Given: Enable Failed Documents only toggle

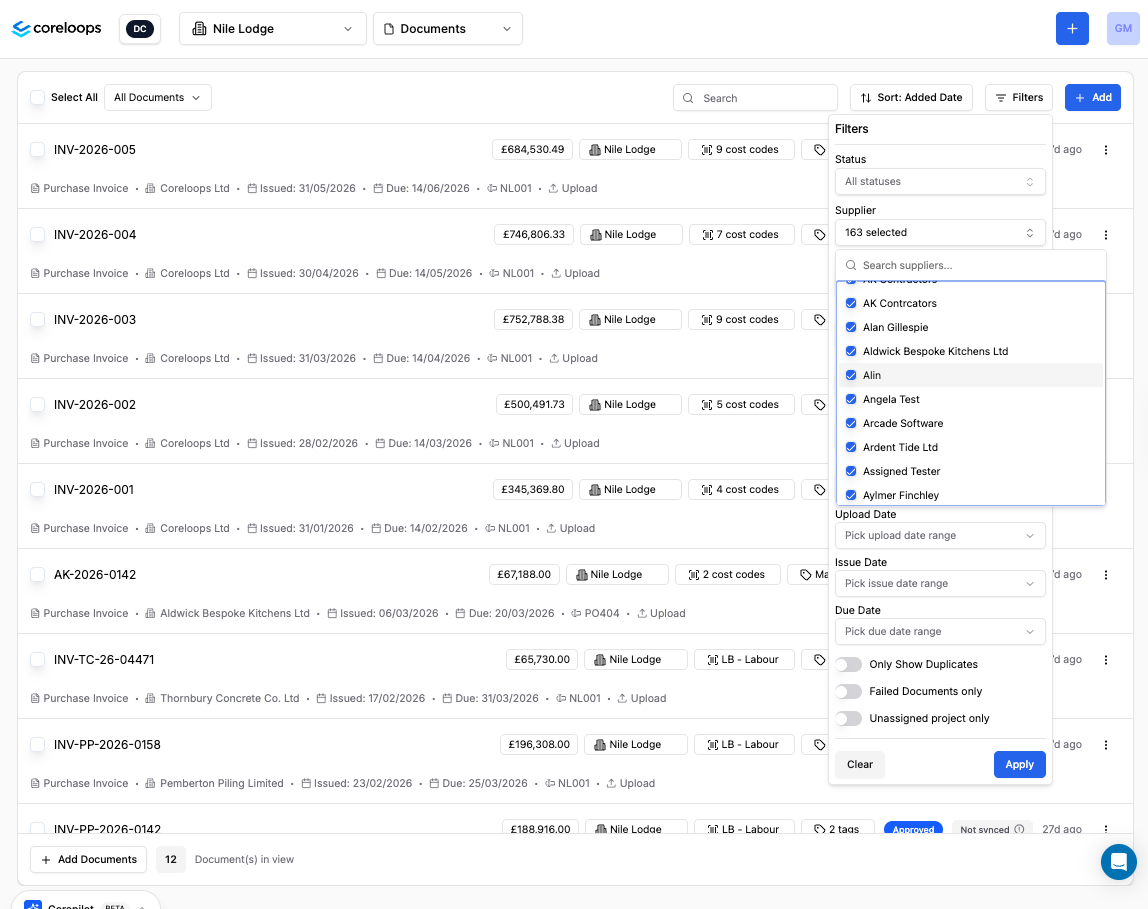Looking at the screenshot, I should click(x=849, y=691).
